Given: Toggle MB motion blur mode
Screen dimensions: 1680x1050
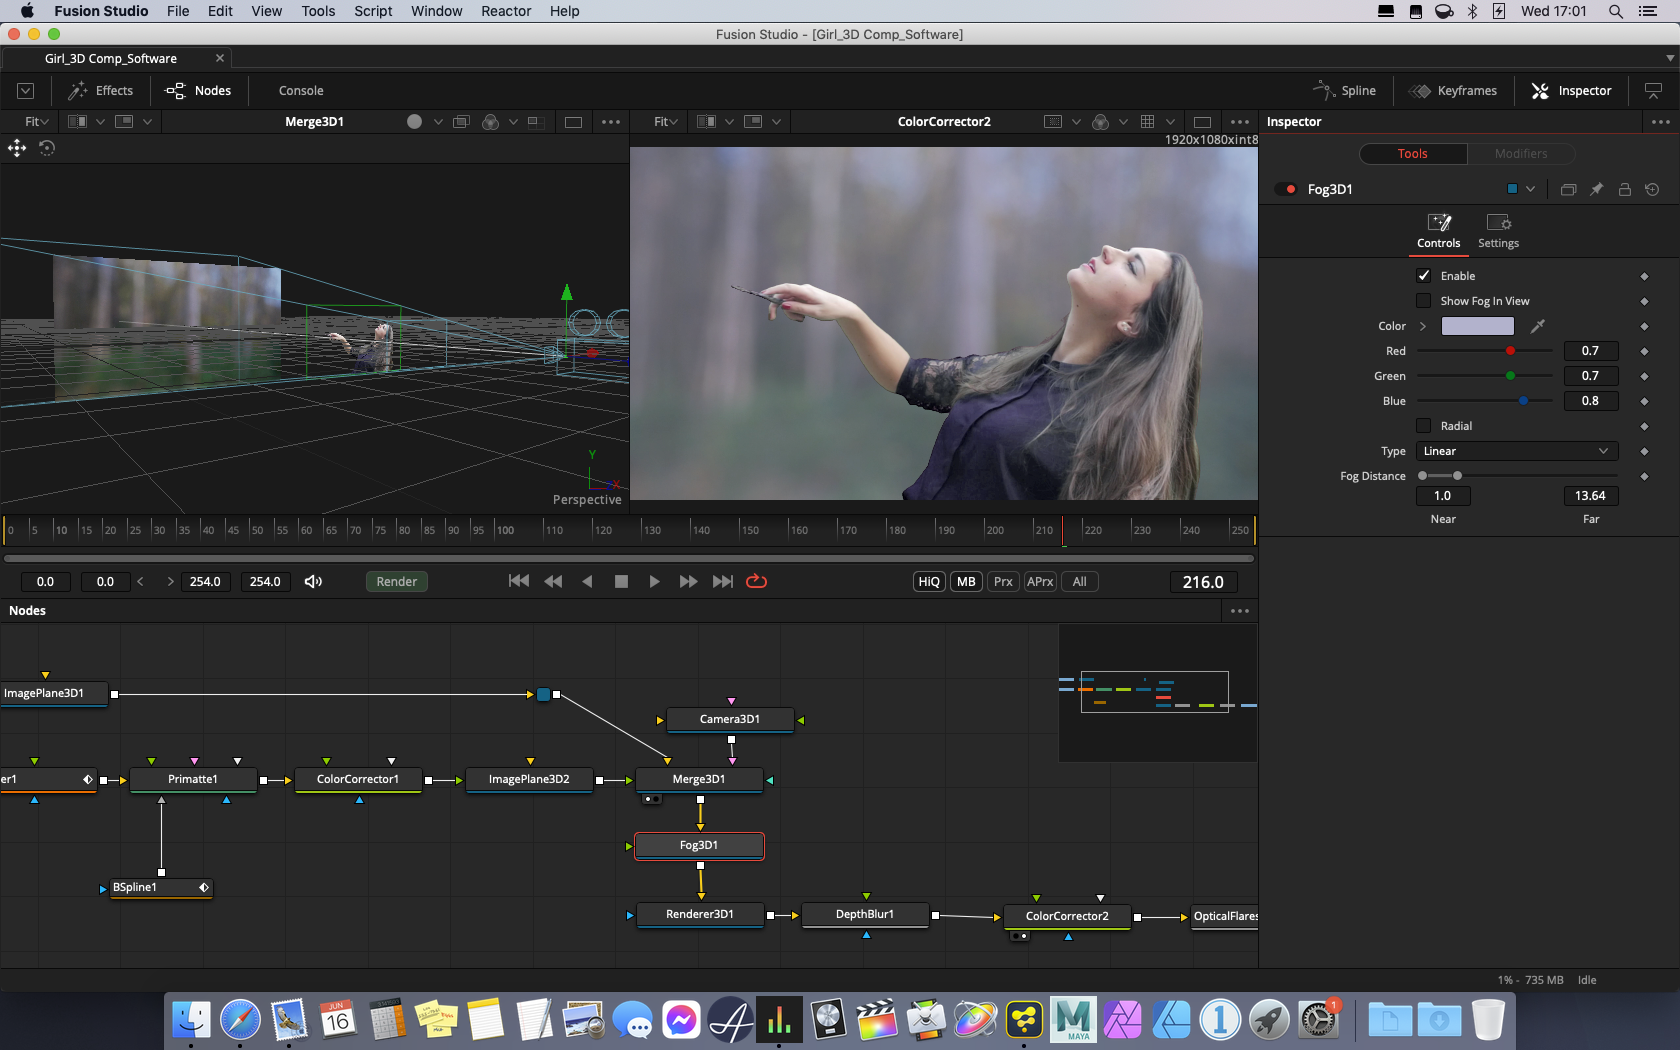Looking at the screenshot, I should click(x=966, y=582).
